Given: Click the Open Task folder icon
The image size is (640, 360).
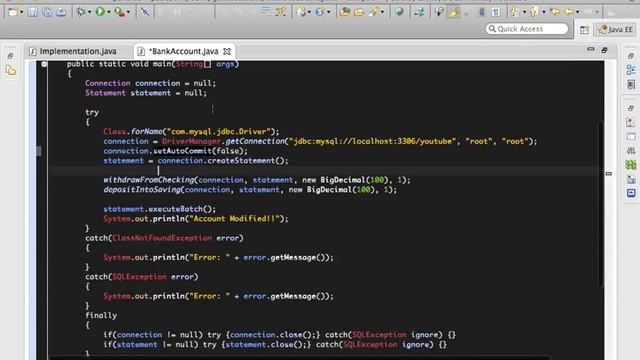Looking at the screenshot, I should [x=359, y=12].
